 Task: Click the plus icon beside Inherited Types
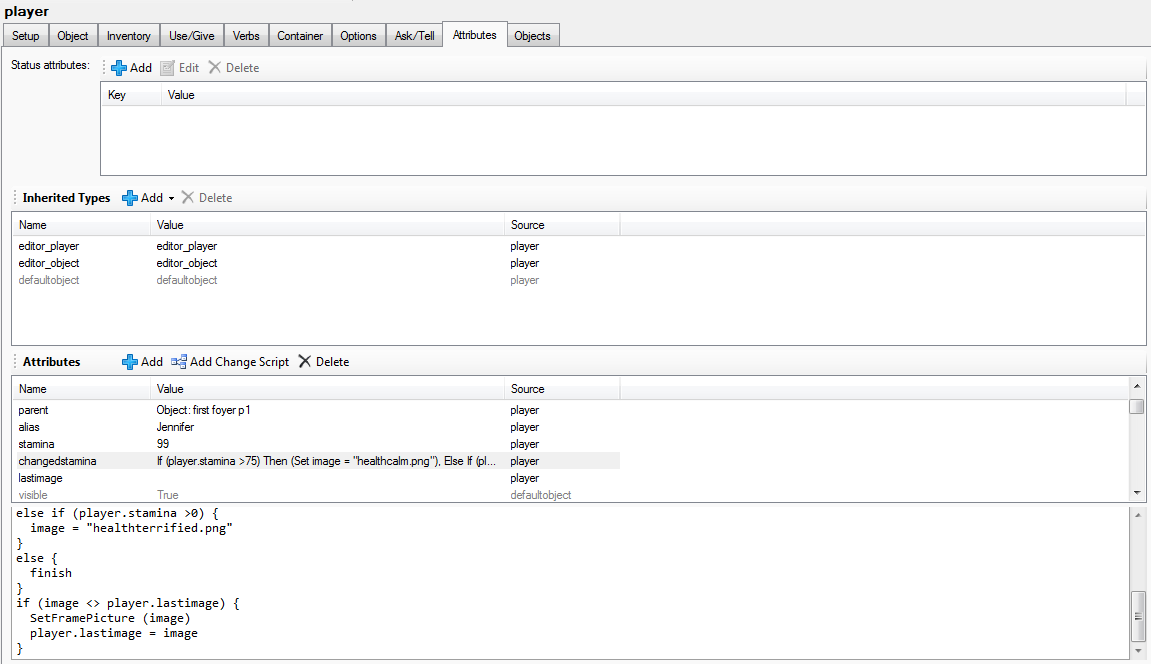130,198
